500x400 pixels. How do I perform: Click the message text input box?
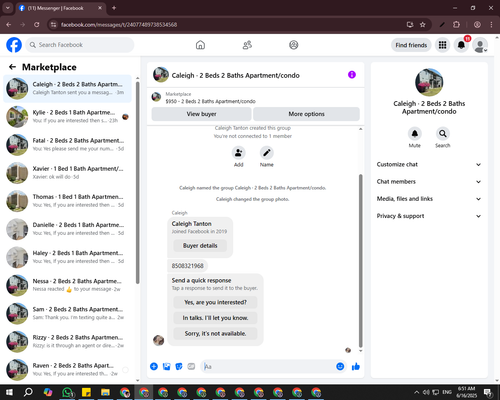tap(268, 367)
